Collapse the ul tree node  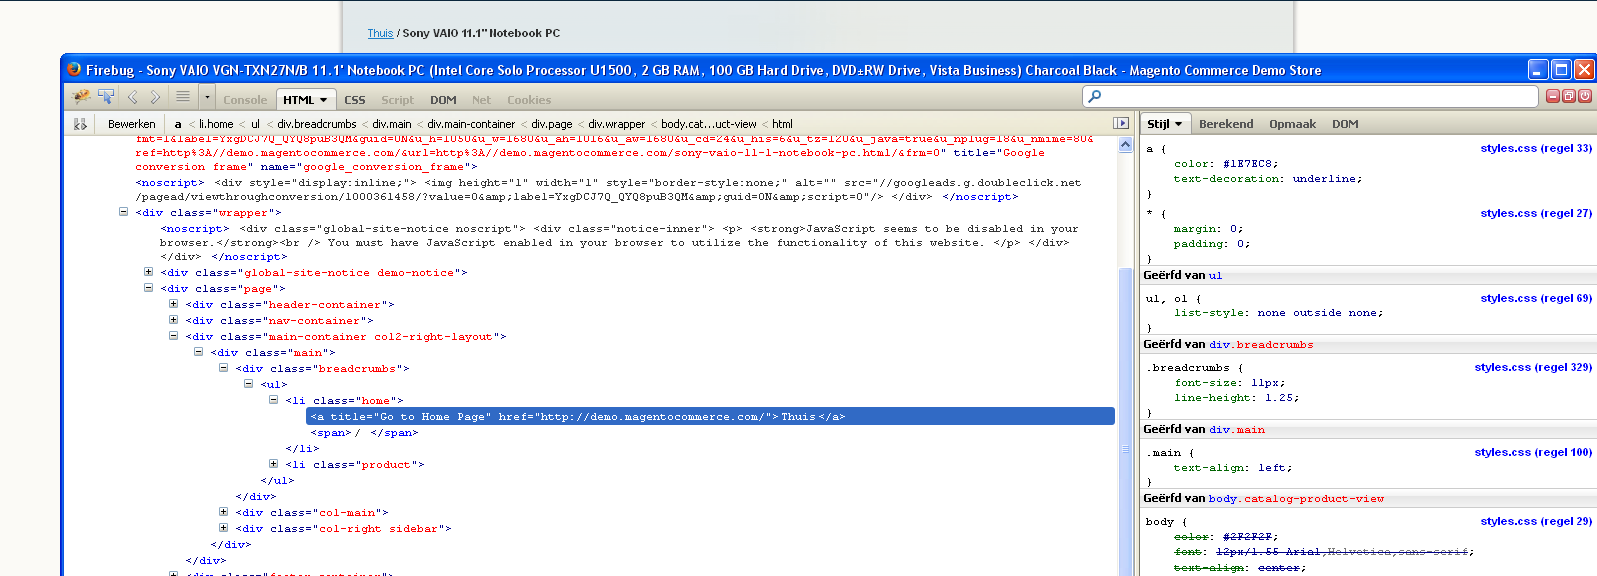pos(248,384)
